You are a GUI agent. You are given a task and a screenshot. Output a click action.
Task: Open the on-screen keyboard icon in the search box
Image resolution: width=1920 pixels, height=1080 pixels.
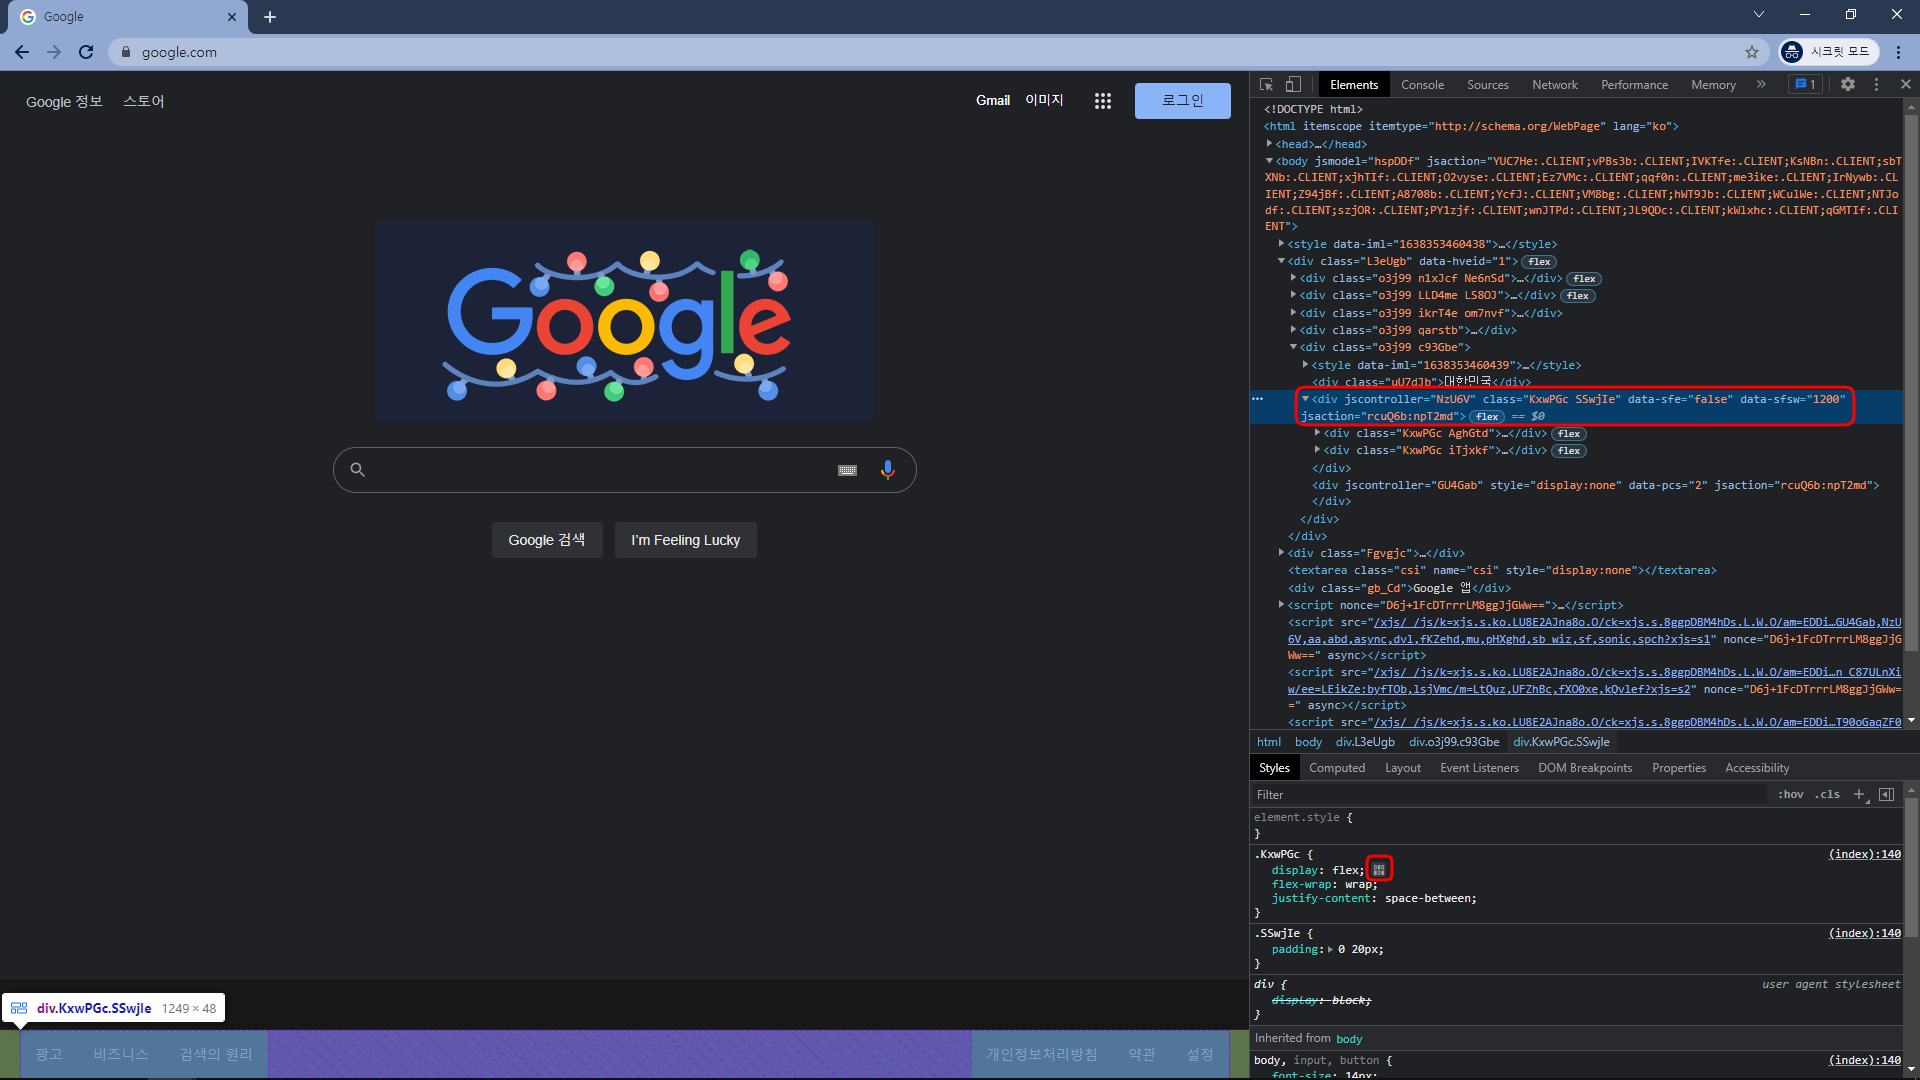tap(847, 470)
